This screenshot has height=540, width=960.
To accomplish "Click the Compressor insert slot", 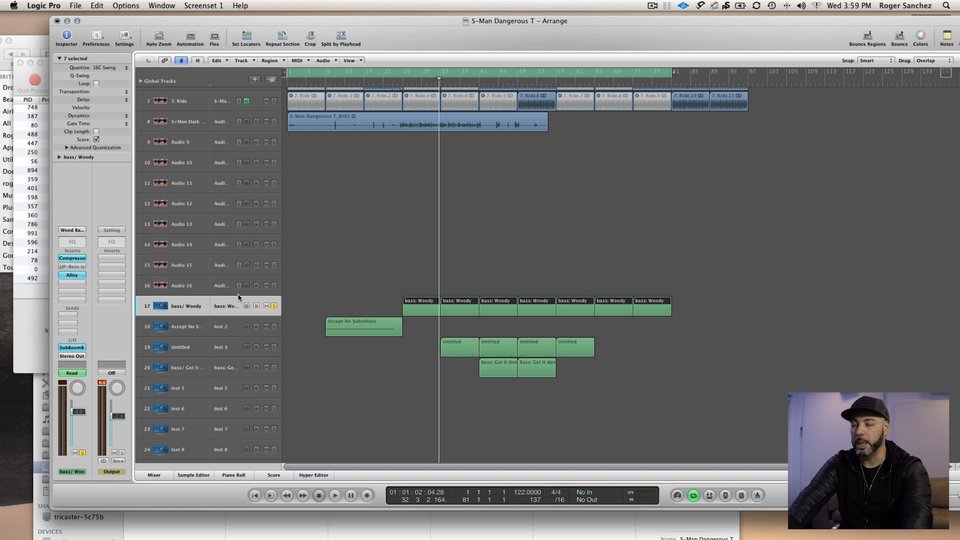I will point(72,258).
